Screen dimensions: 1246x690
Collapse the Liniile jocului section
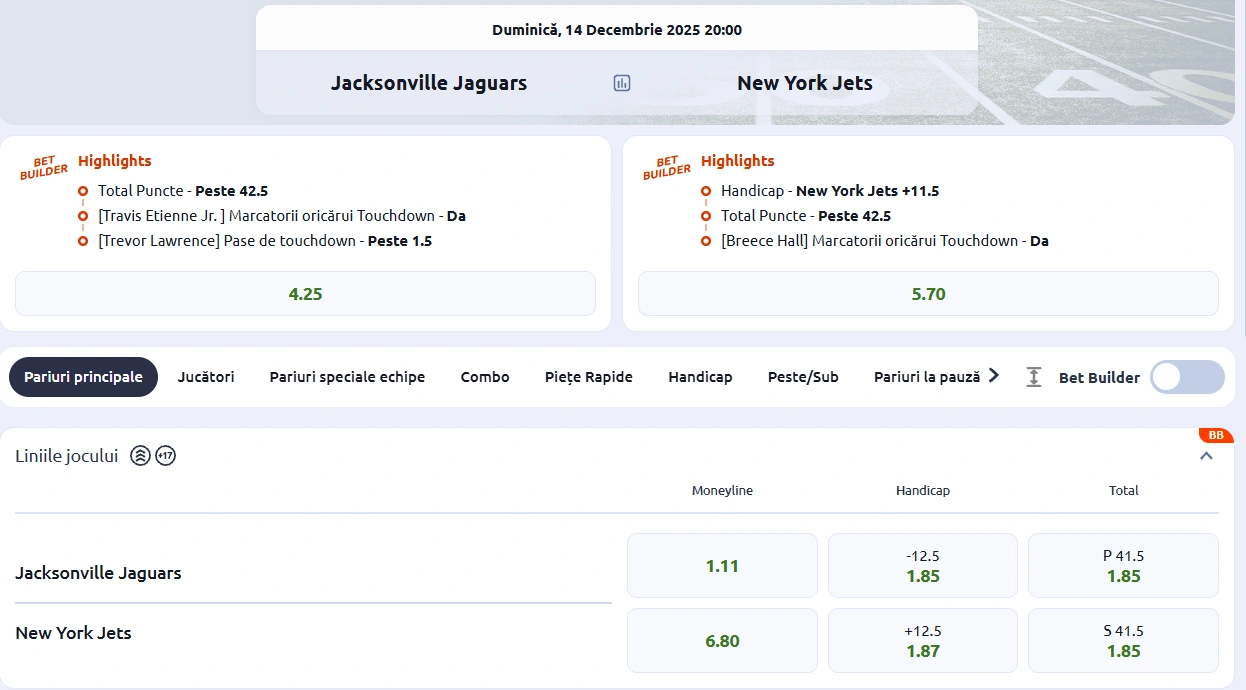[1205, 454]
